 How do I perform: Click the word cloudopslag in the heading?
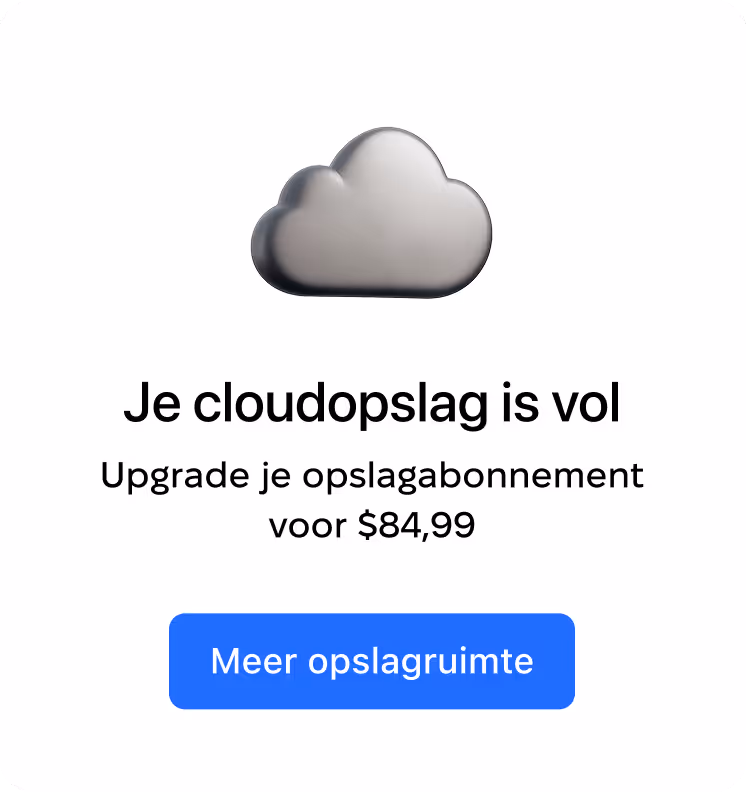pyautogui.click(x=340, y=405)
